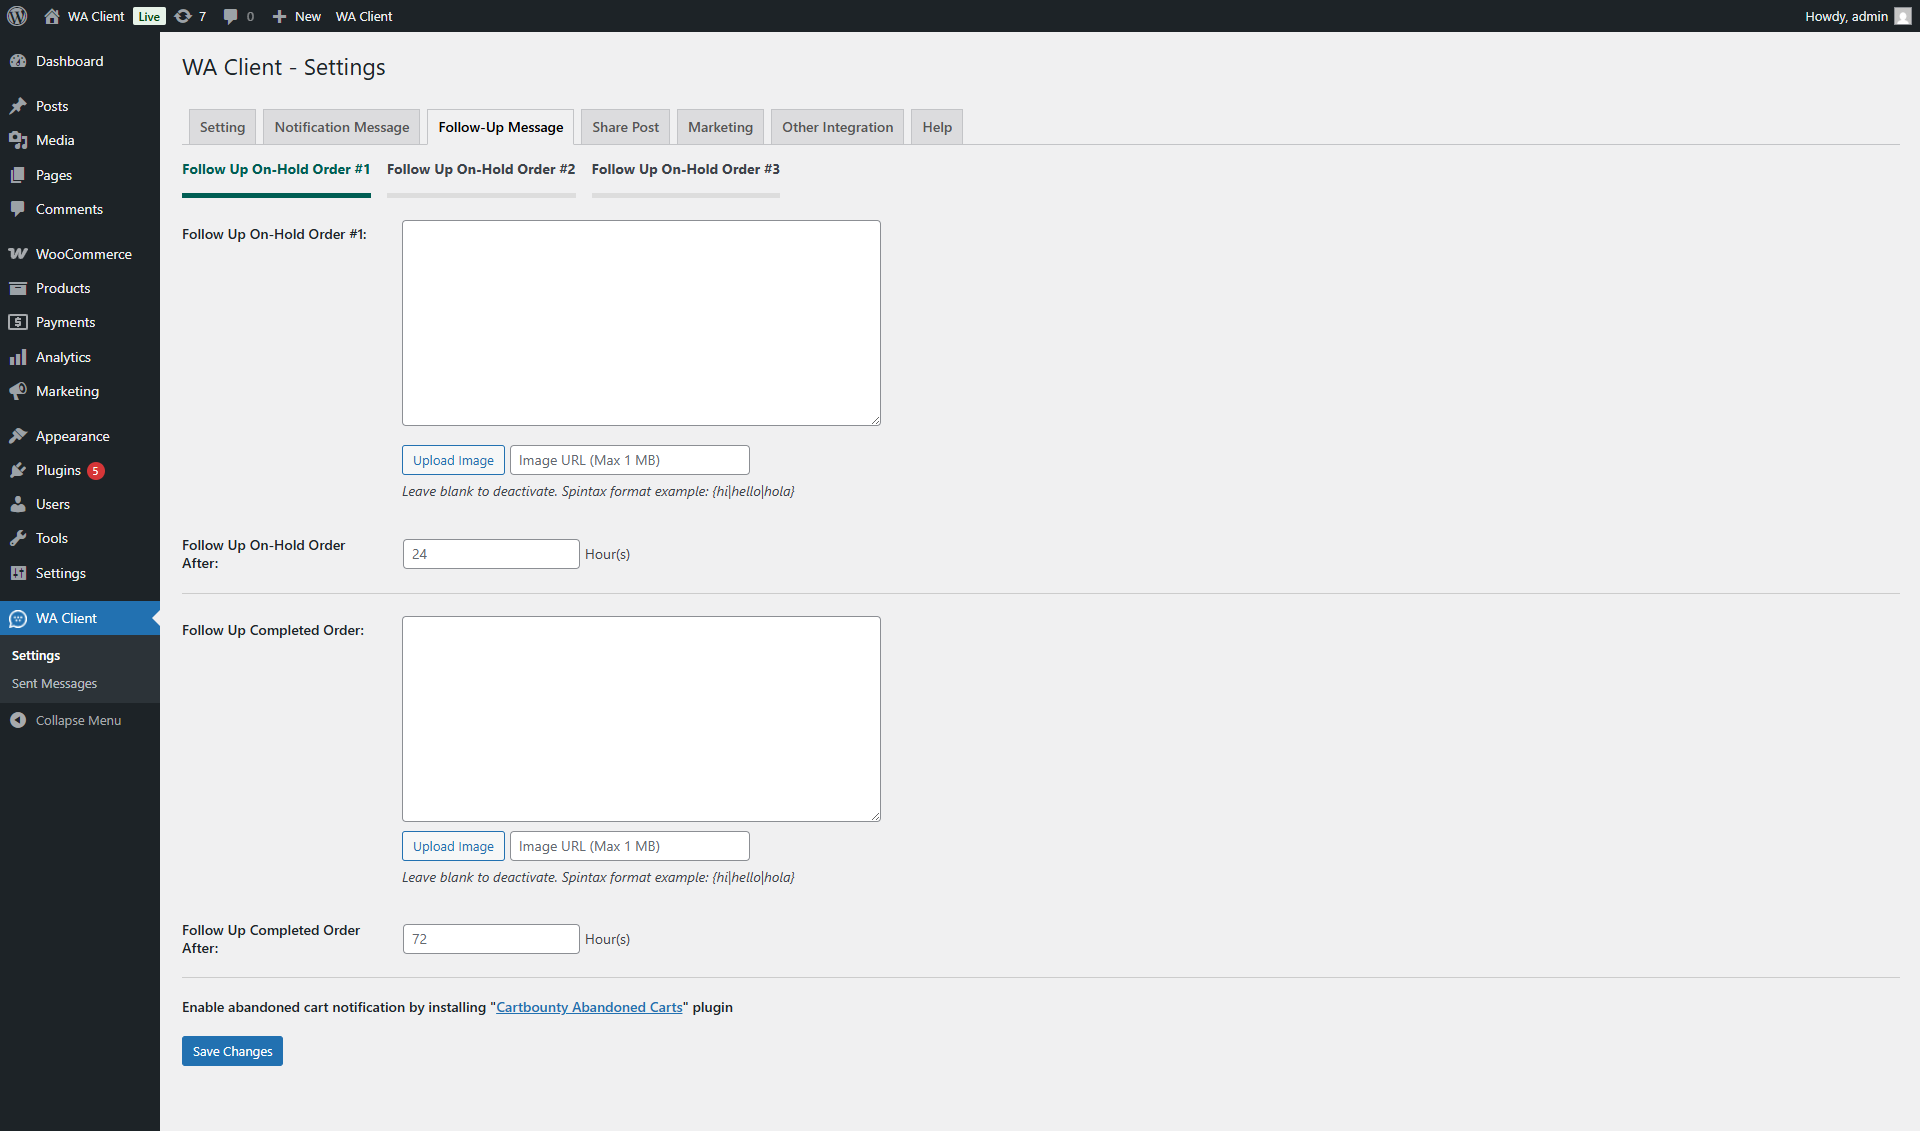Viewport: 1920px width, 1132px height.
Task: Select Follow Up On-Hold Order #2 subtab
Action: coord(481,169)
